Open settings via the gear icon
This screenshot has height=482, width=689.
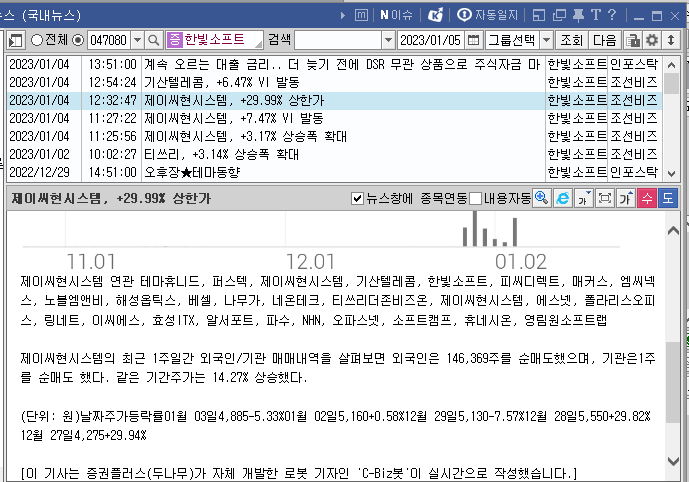point(652,40)
